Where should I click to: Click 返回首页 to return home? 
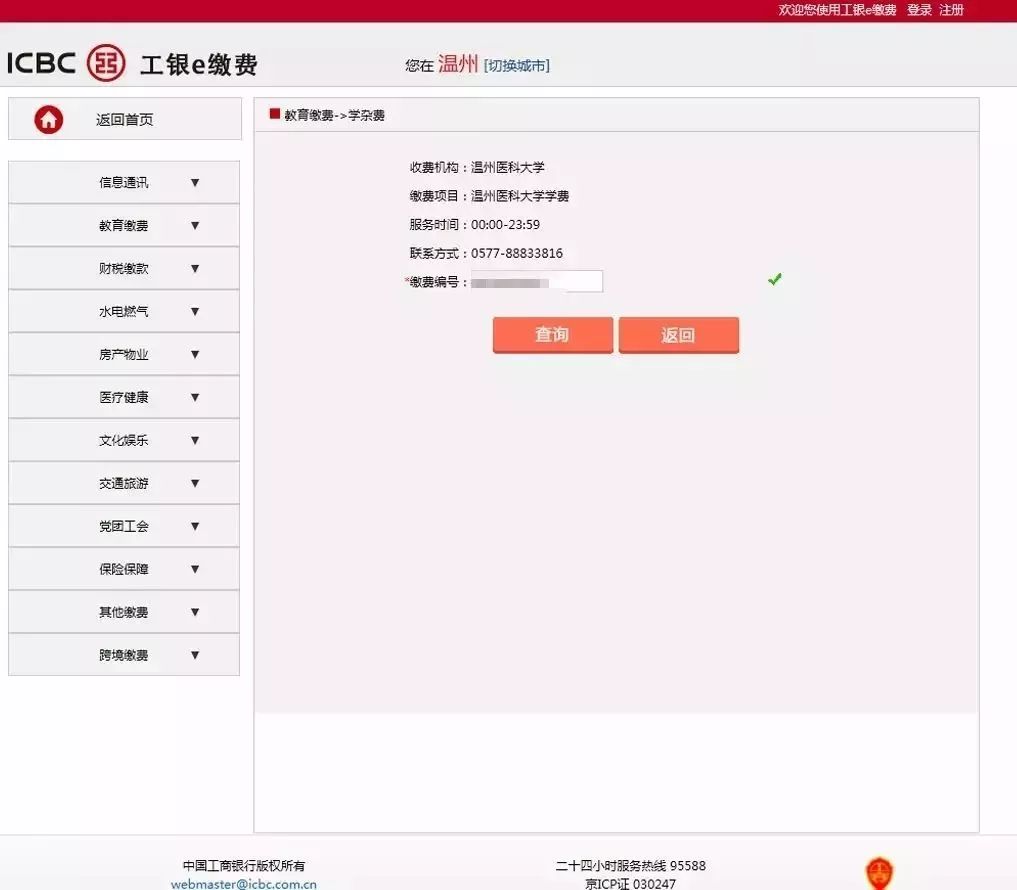(125, 119)
